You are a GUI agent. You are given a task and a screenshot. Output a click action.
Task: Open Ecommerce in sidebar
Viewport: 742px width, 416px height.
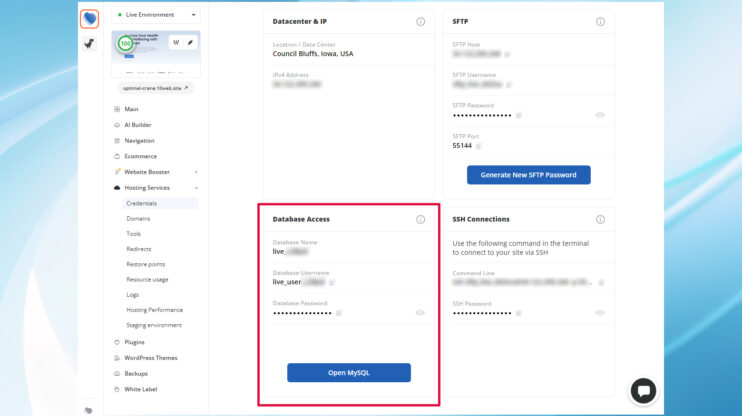(x=141, y=156)
